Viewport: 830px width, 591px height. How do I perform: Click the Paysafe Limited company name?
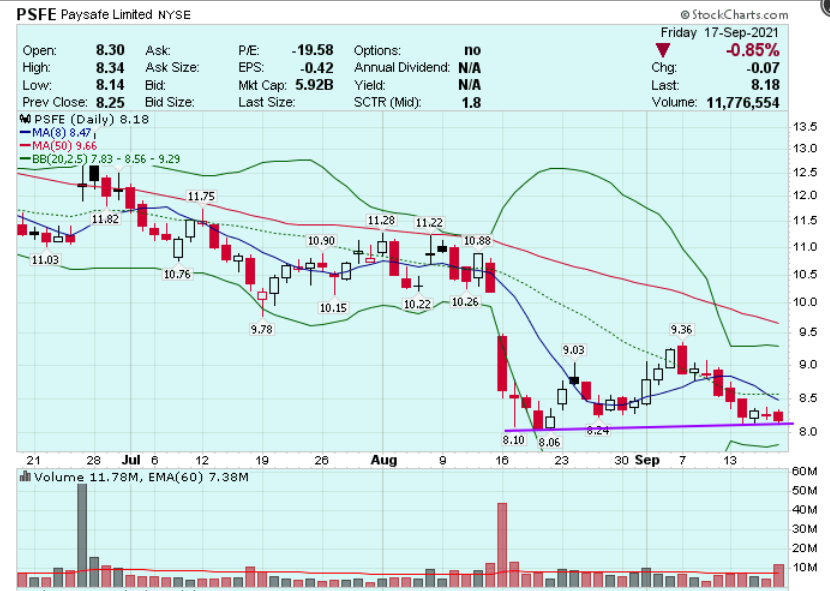click(106, 15)
